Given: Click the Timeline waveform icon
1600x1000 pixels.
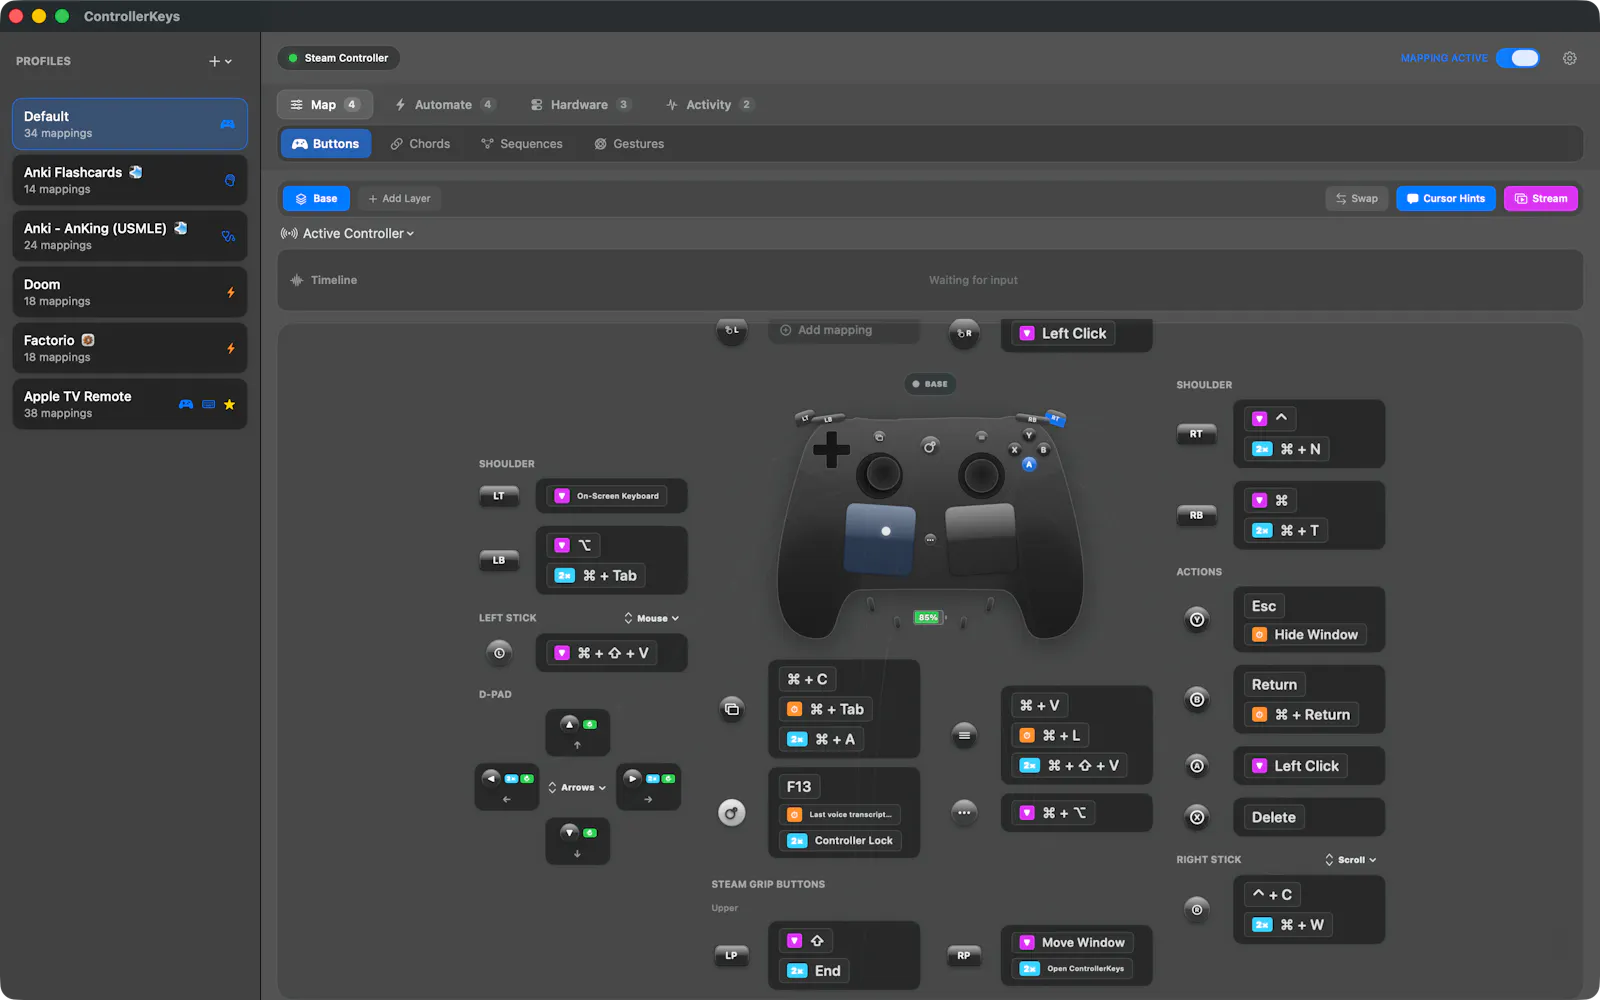Looking at the screenshot, I should coord(297,280).
